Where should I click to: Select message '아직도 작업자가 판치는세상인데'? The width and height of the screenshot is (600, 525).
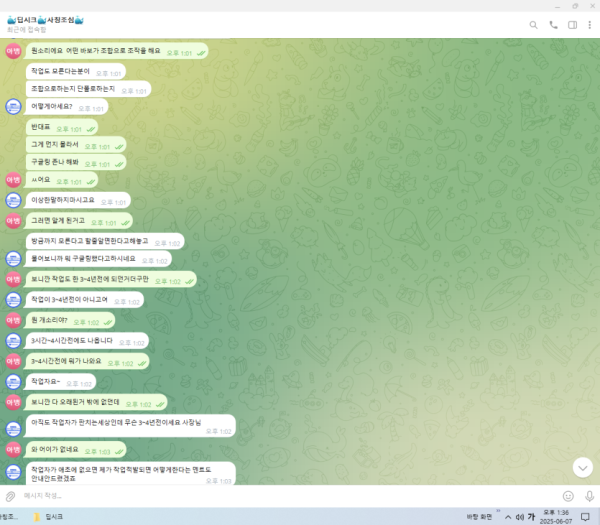click(130, 426)
